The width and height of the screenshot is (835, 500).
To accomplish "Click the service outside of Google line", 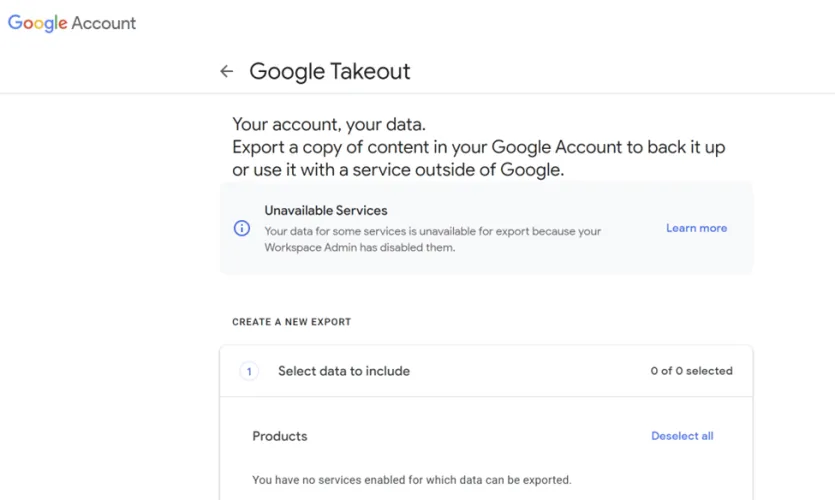I will pos(398,170).
